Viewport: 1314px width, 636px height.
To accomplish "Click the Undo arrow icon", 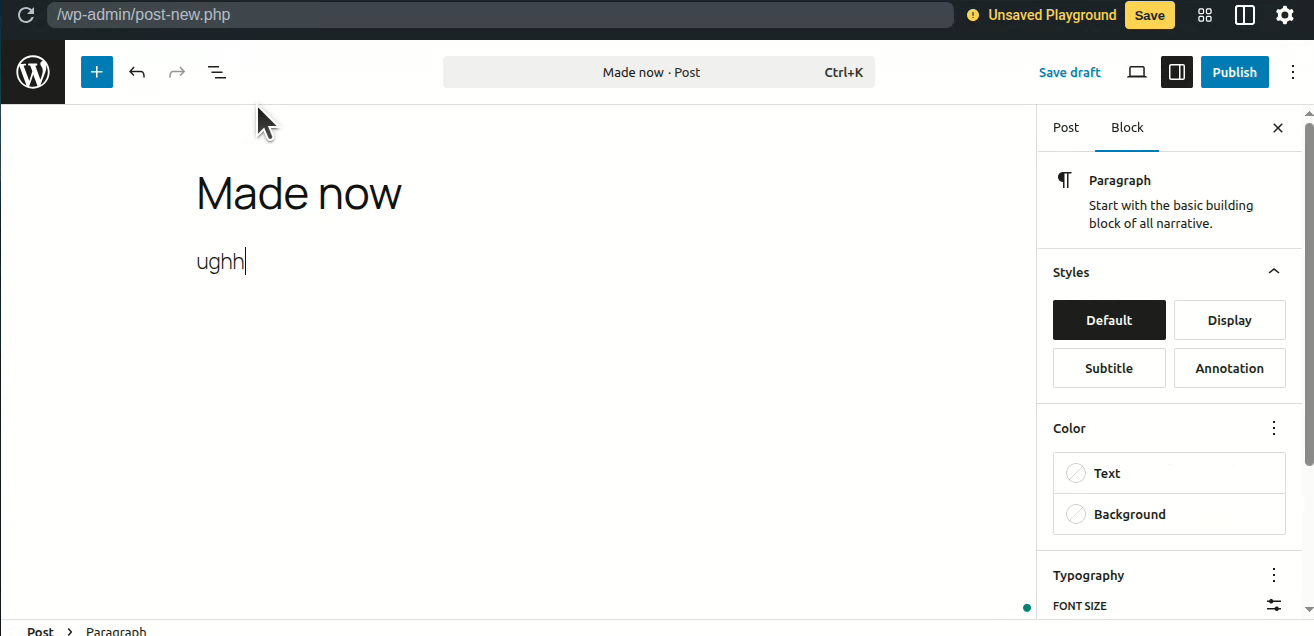I will pyautogui.click(x=137, y=72).
